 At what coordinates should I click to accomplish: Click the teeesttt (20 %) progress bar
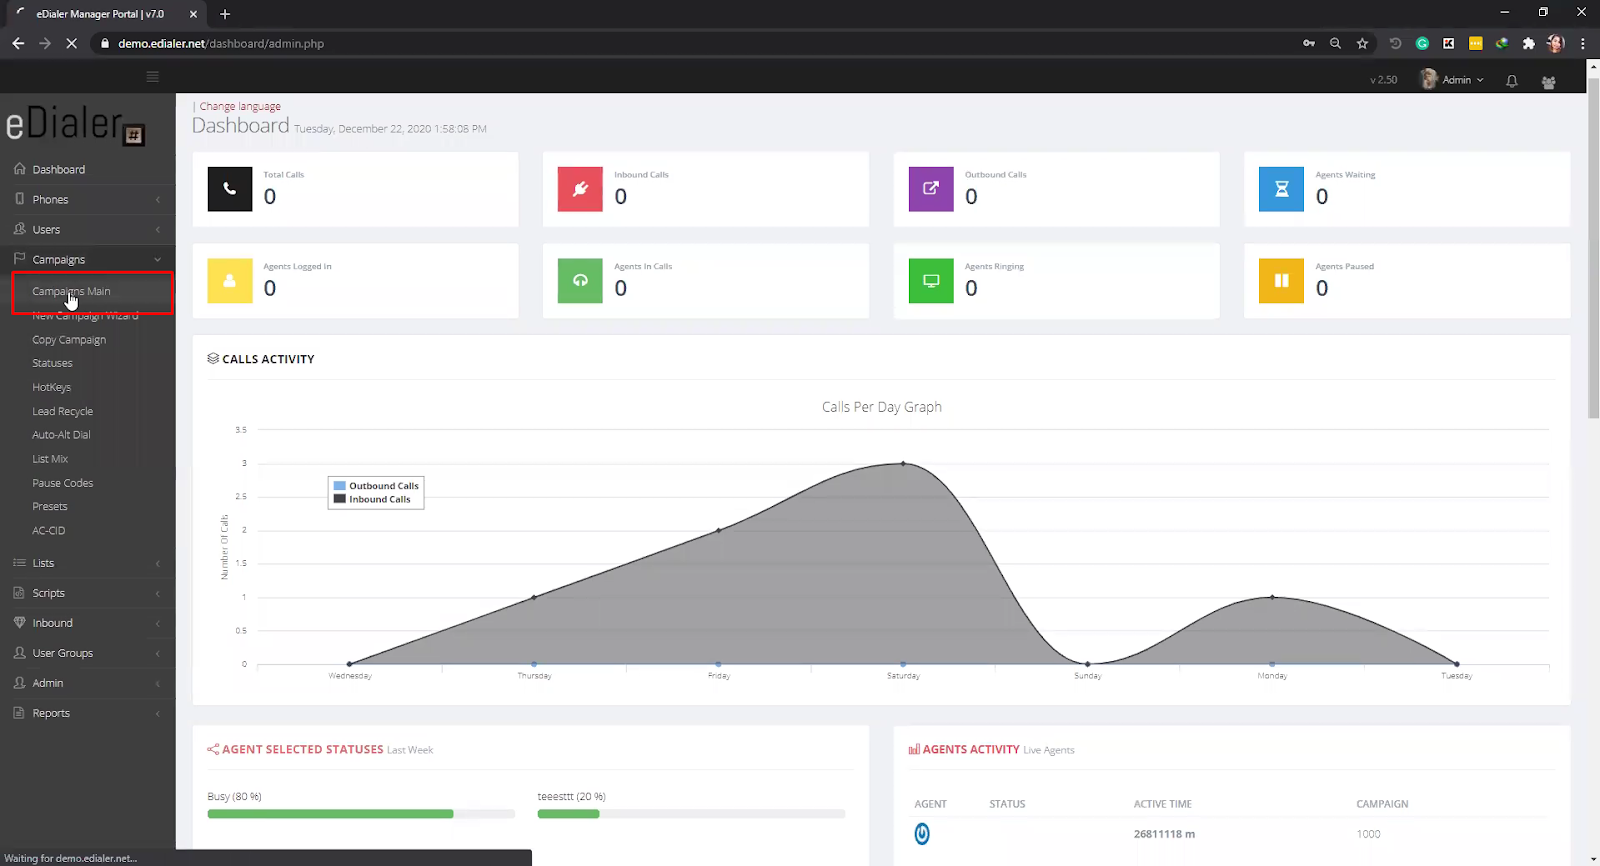click(x=691, y=814)
